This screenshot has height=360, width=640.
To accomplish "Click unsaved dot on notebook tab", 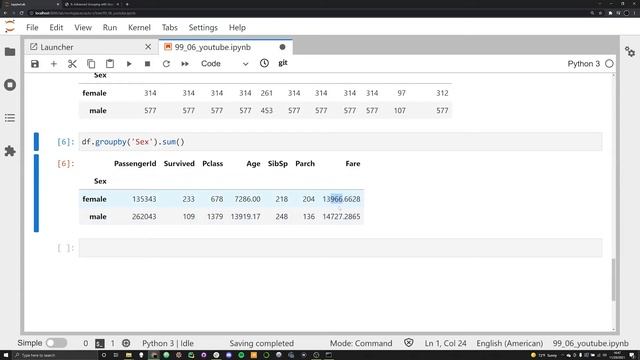I will [282, 47].
